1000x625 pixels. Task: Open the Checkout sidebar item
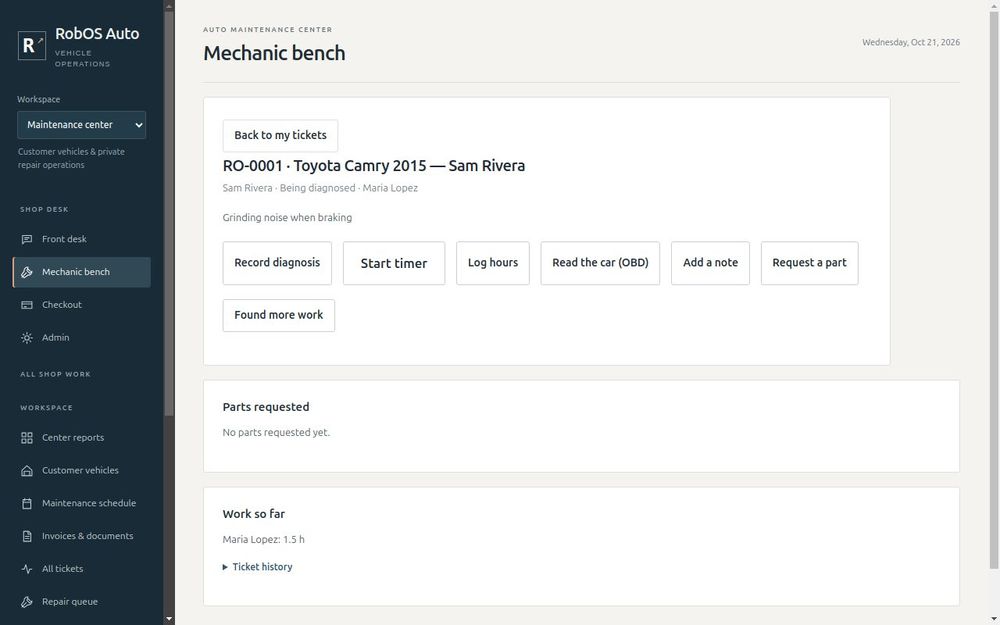click(82, 305)
